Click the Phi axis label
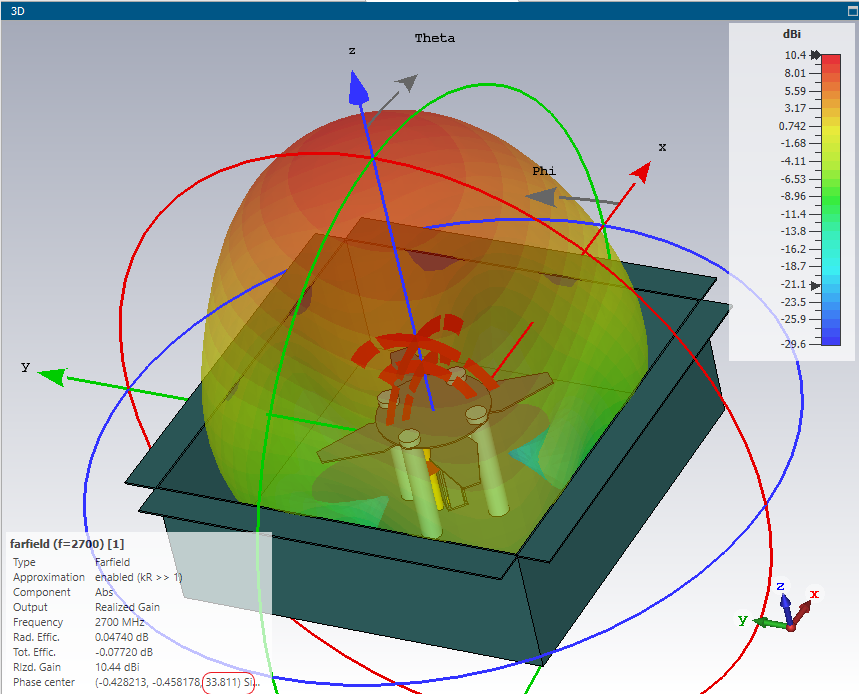This screenshot has width=859, height=694. pos(544,171)
